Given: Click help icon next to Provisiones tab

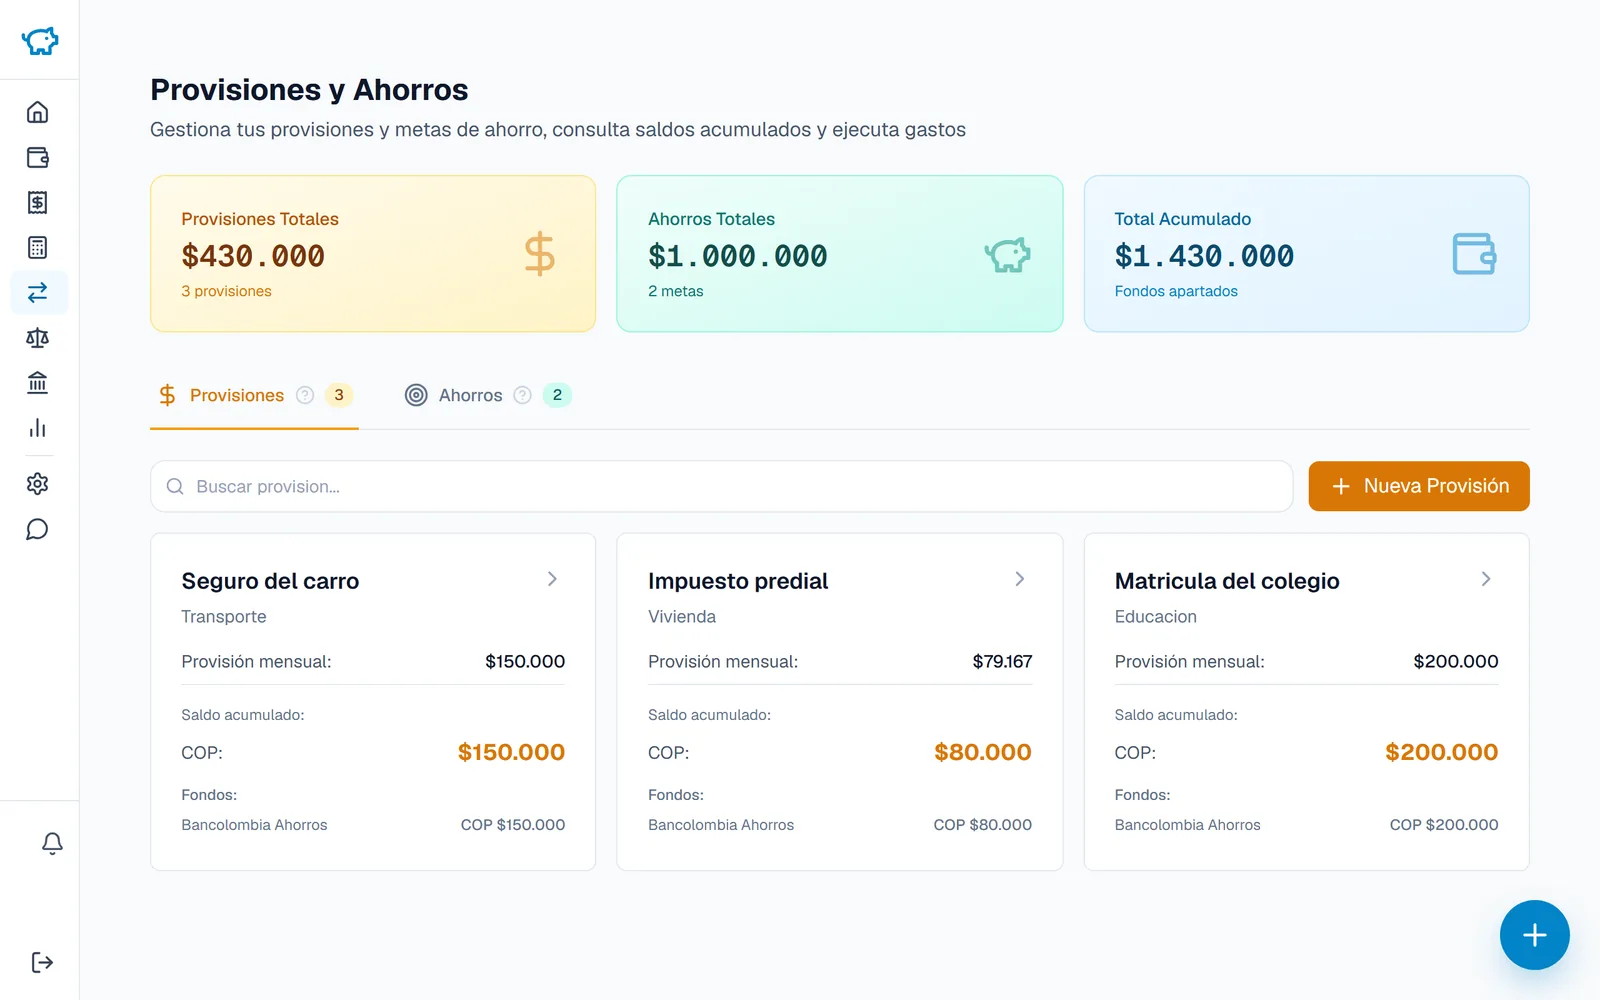Looking at the screenshot, I should [305, 395].
